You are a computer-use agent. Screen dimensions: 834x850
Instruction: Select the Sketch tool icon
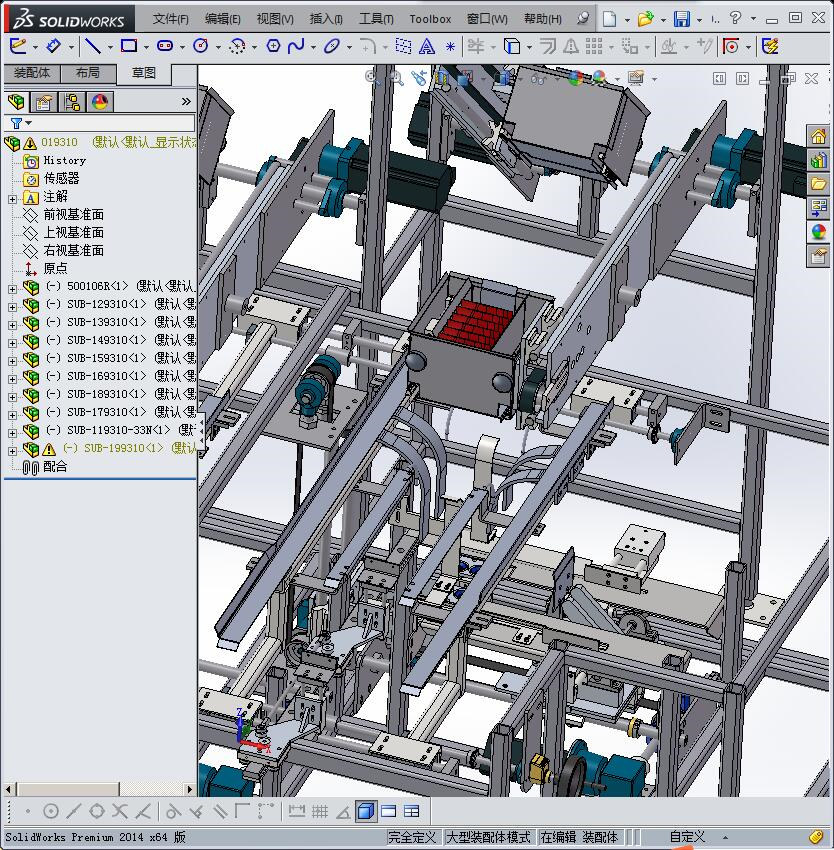coord(18,47)
